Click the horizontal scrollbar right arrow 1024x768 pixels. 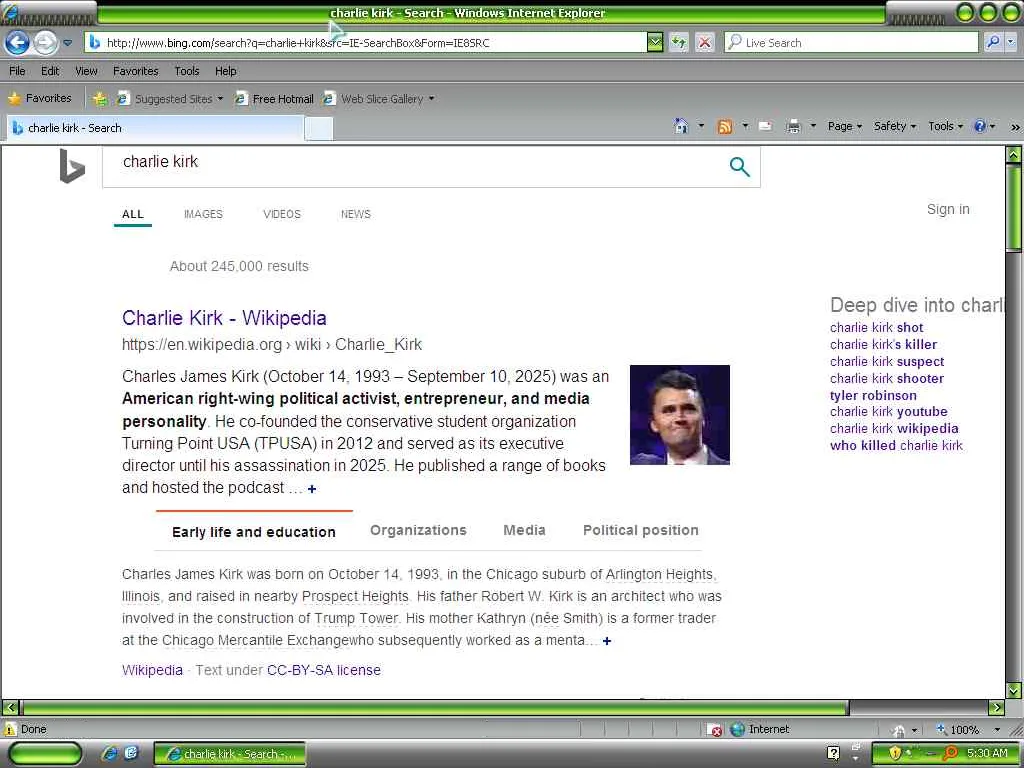tap(997, 707)
